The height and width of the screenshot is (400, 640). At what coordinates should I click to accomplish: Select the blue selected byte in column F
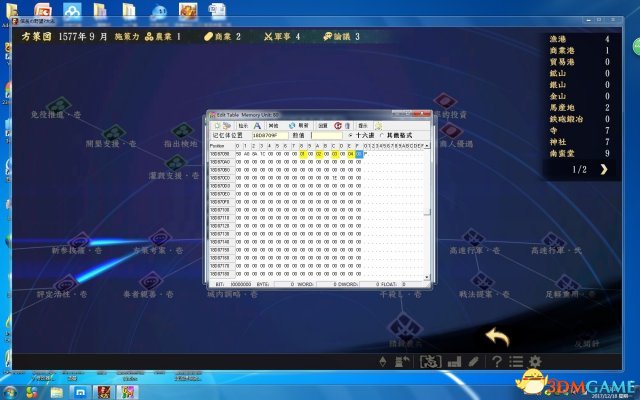coord(359,154)
